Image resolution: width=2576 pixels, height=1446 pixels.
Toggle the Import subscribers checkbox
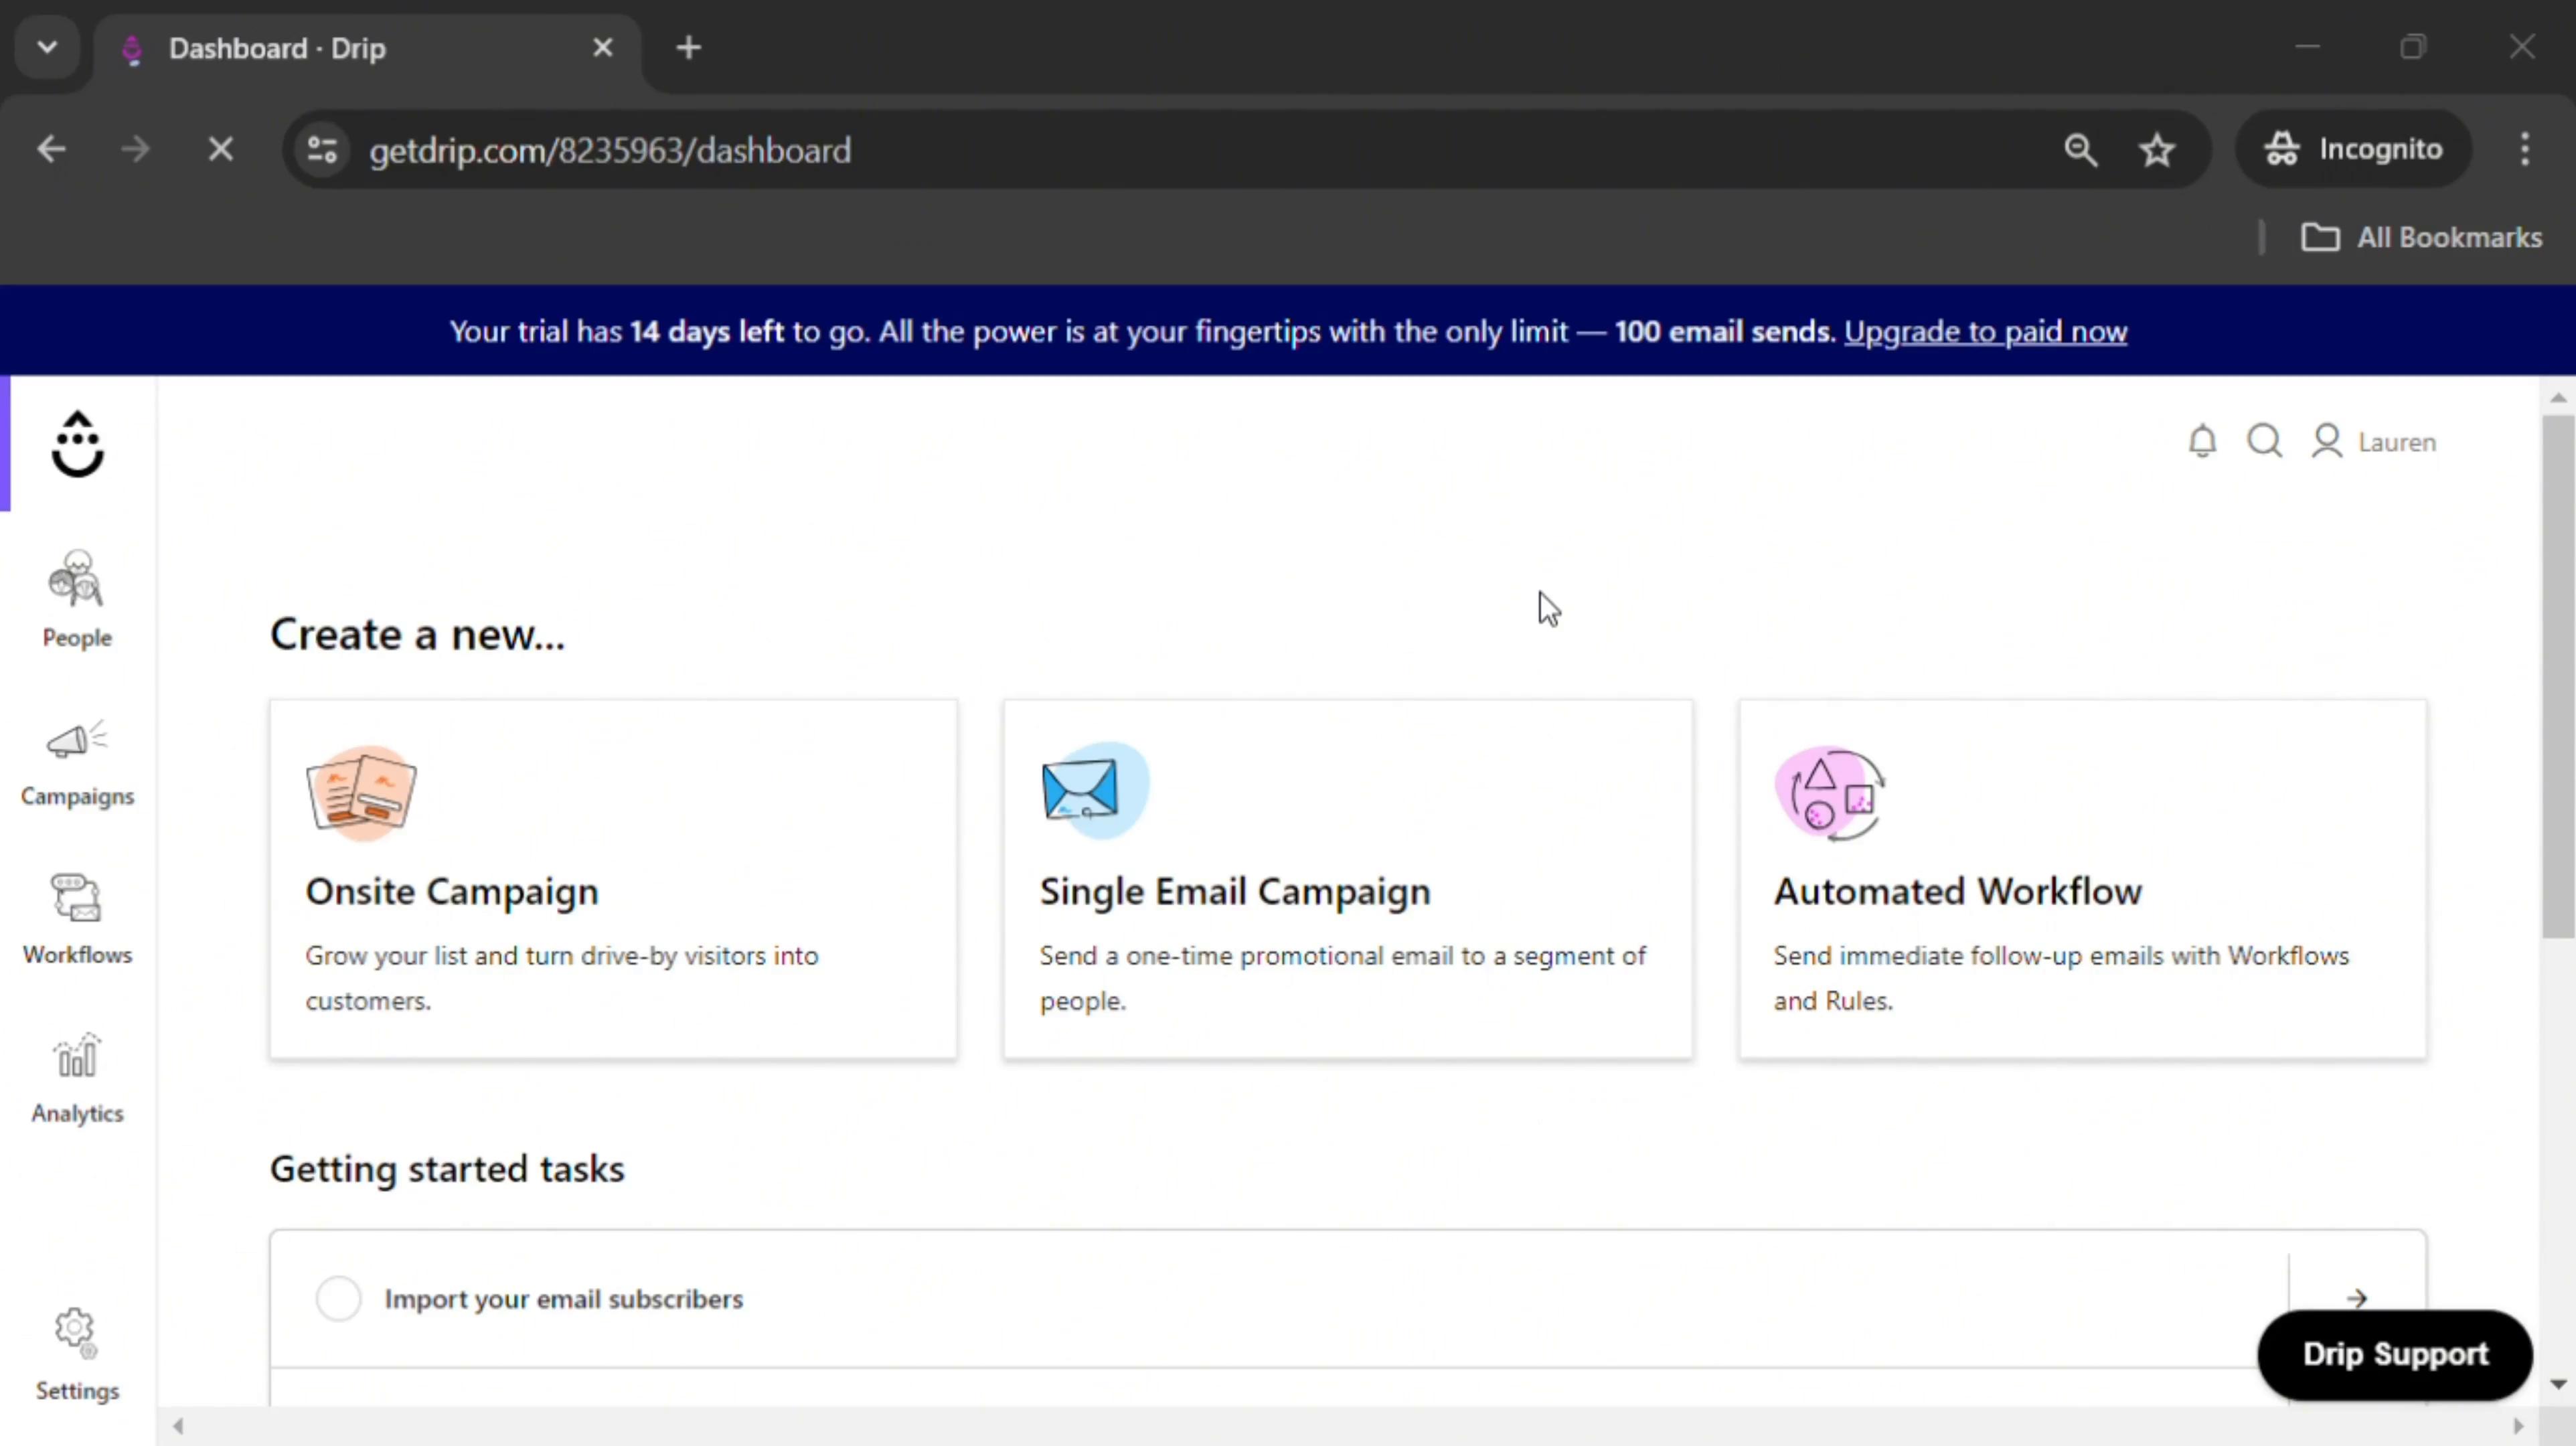pyautogui.click(x=338, y=1297)
